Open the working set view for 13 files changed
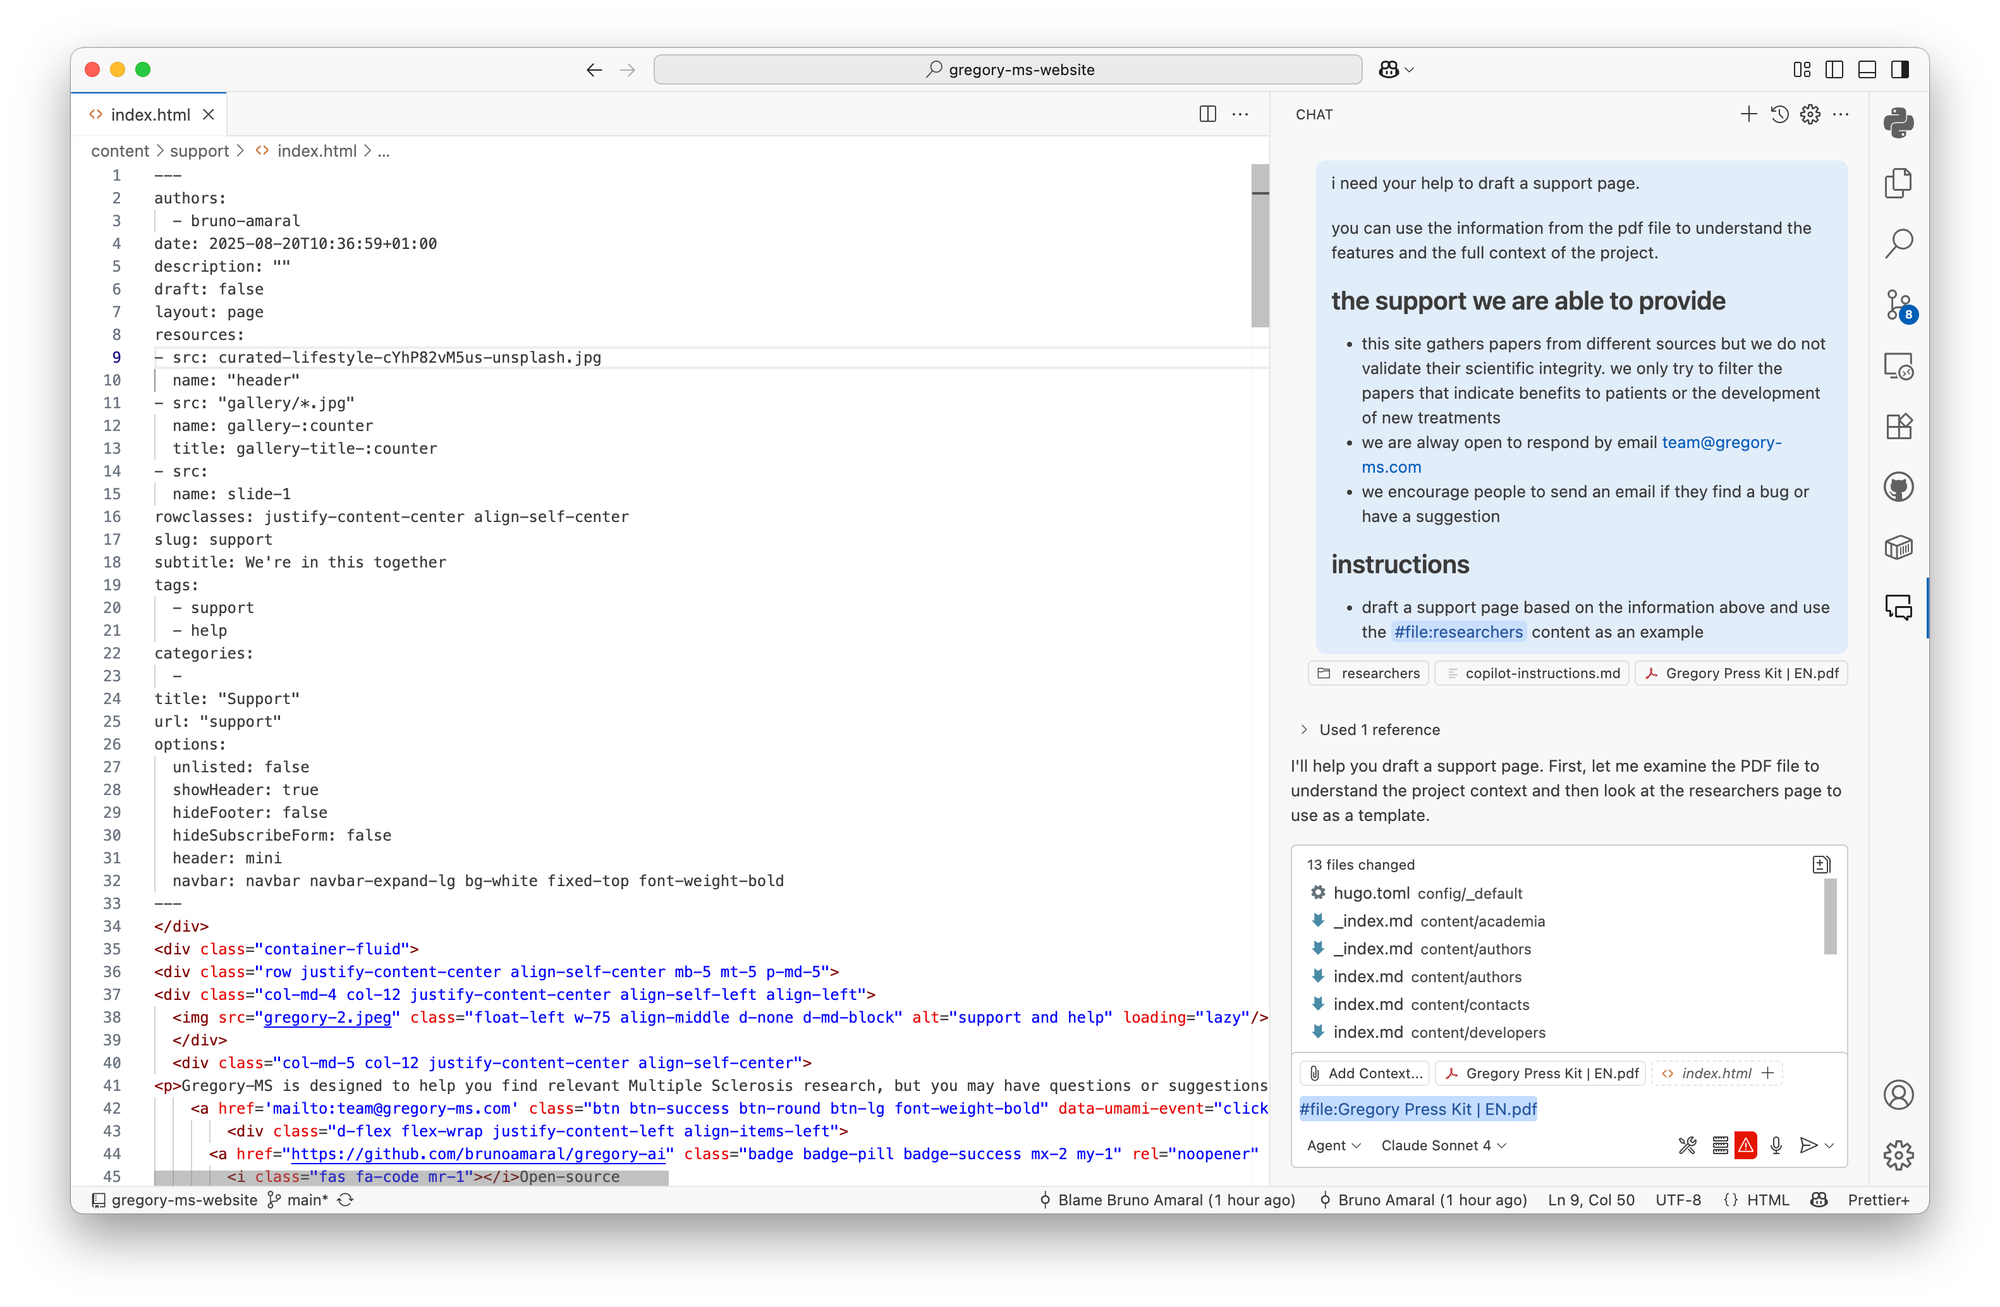This screenshot has height=1307, width=2000. click(1821, 865)
